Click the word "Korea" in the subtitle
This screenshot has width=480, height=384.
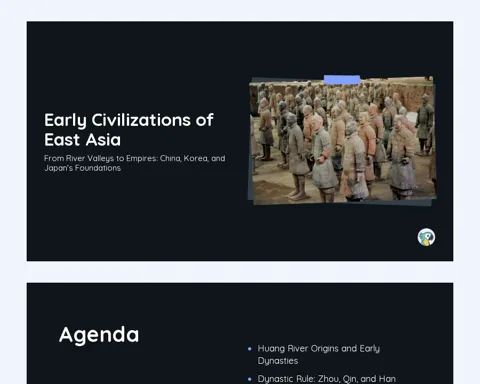[x=195, y=158]
